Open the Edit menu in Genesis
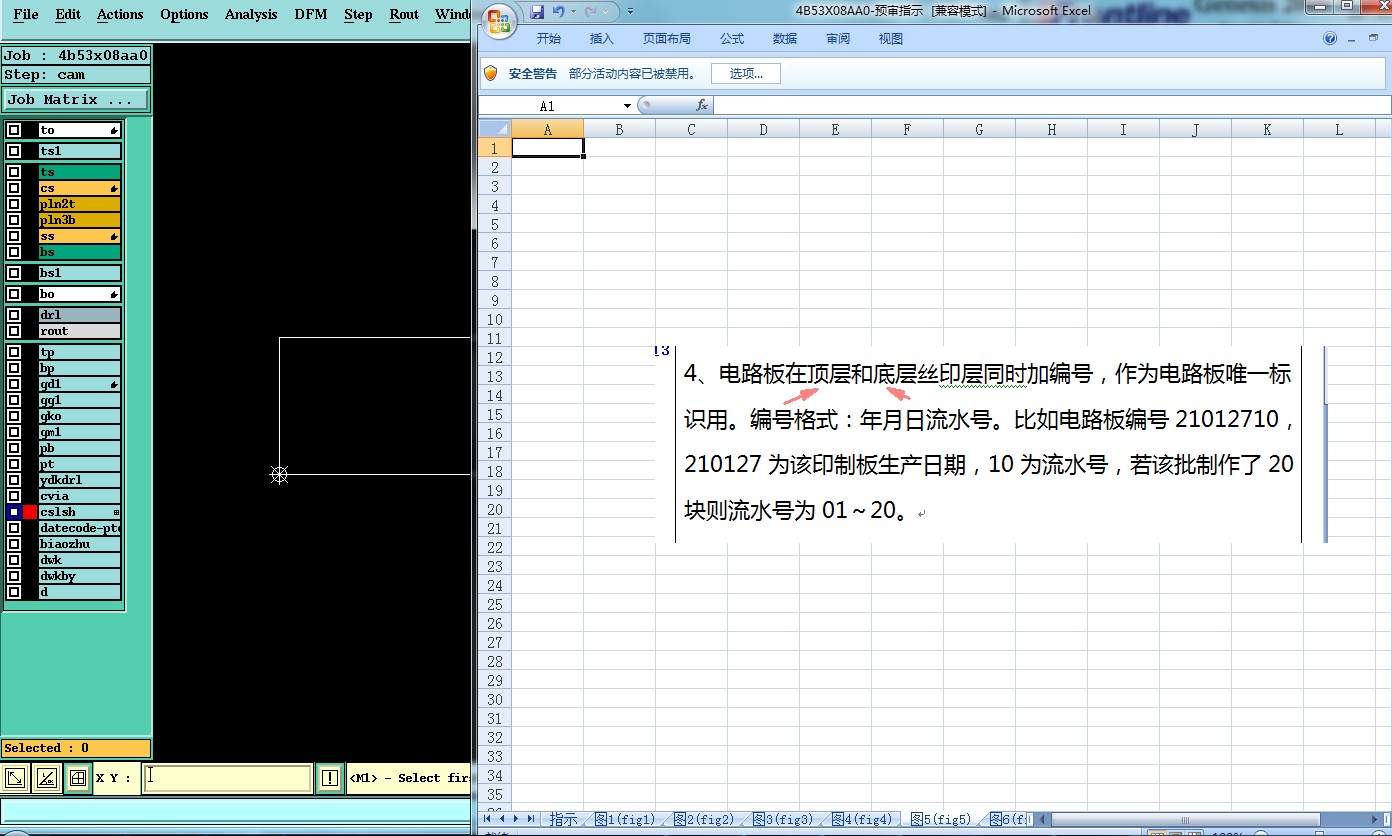Screen dimensions: 1392x836 (68, 14)
